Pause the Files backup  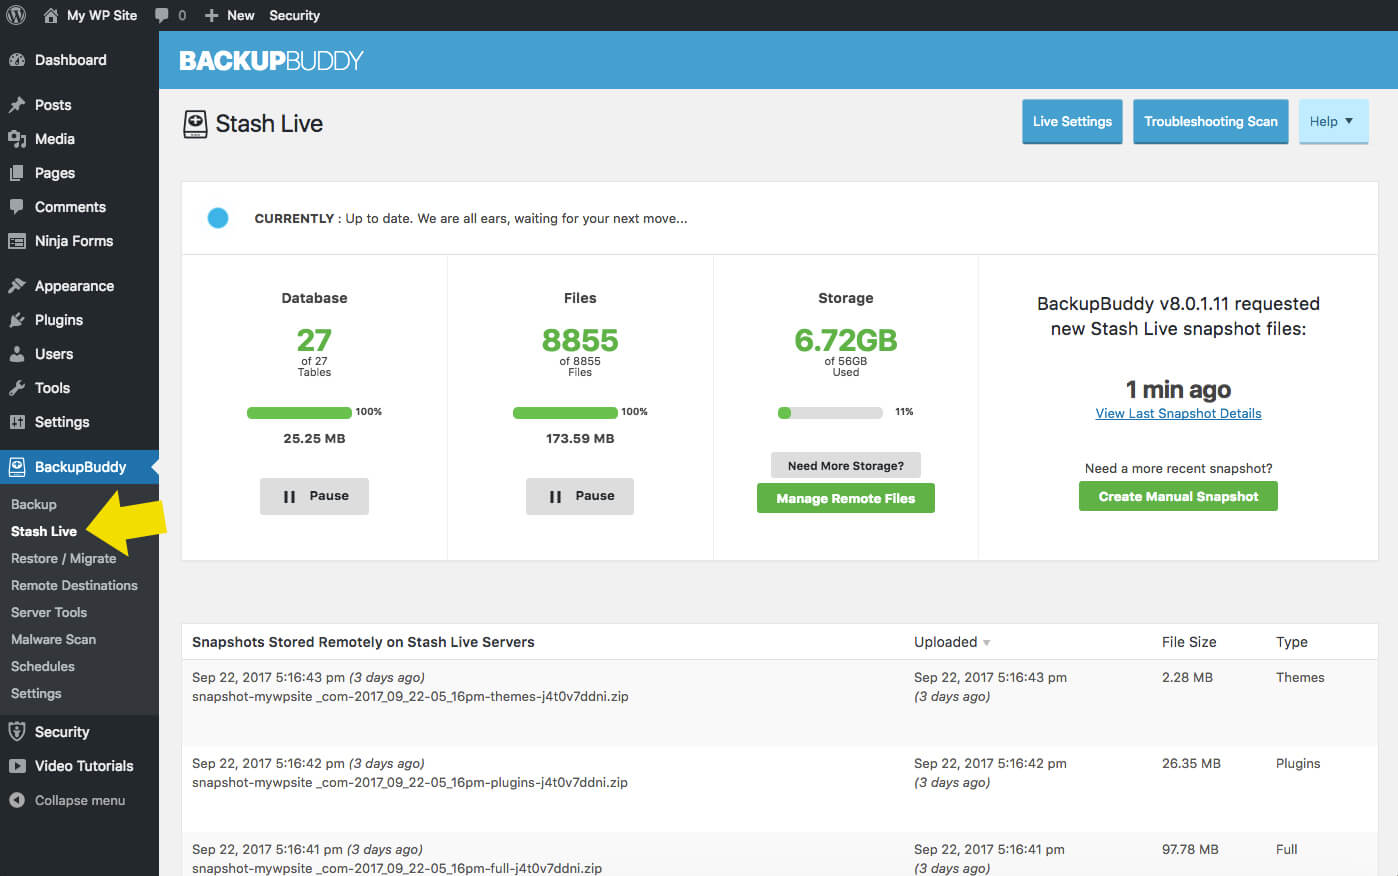click(x=580, y=496)
